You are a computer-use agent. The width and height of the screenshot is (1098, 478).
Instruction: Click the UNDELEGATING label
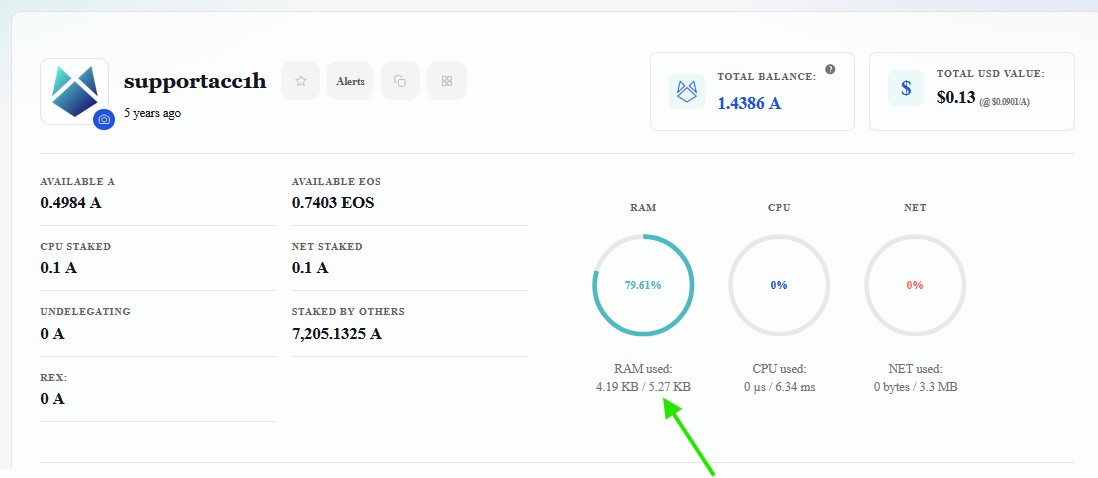(85, 311)
